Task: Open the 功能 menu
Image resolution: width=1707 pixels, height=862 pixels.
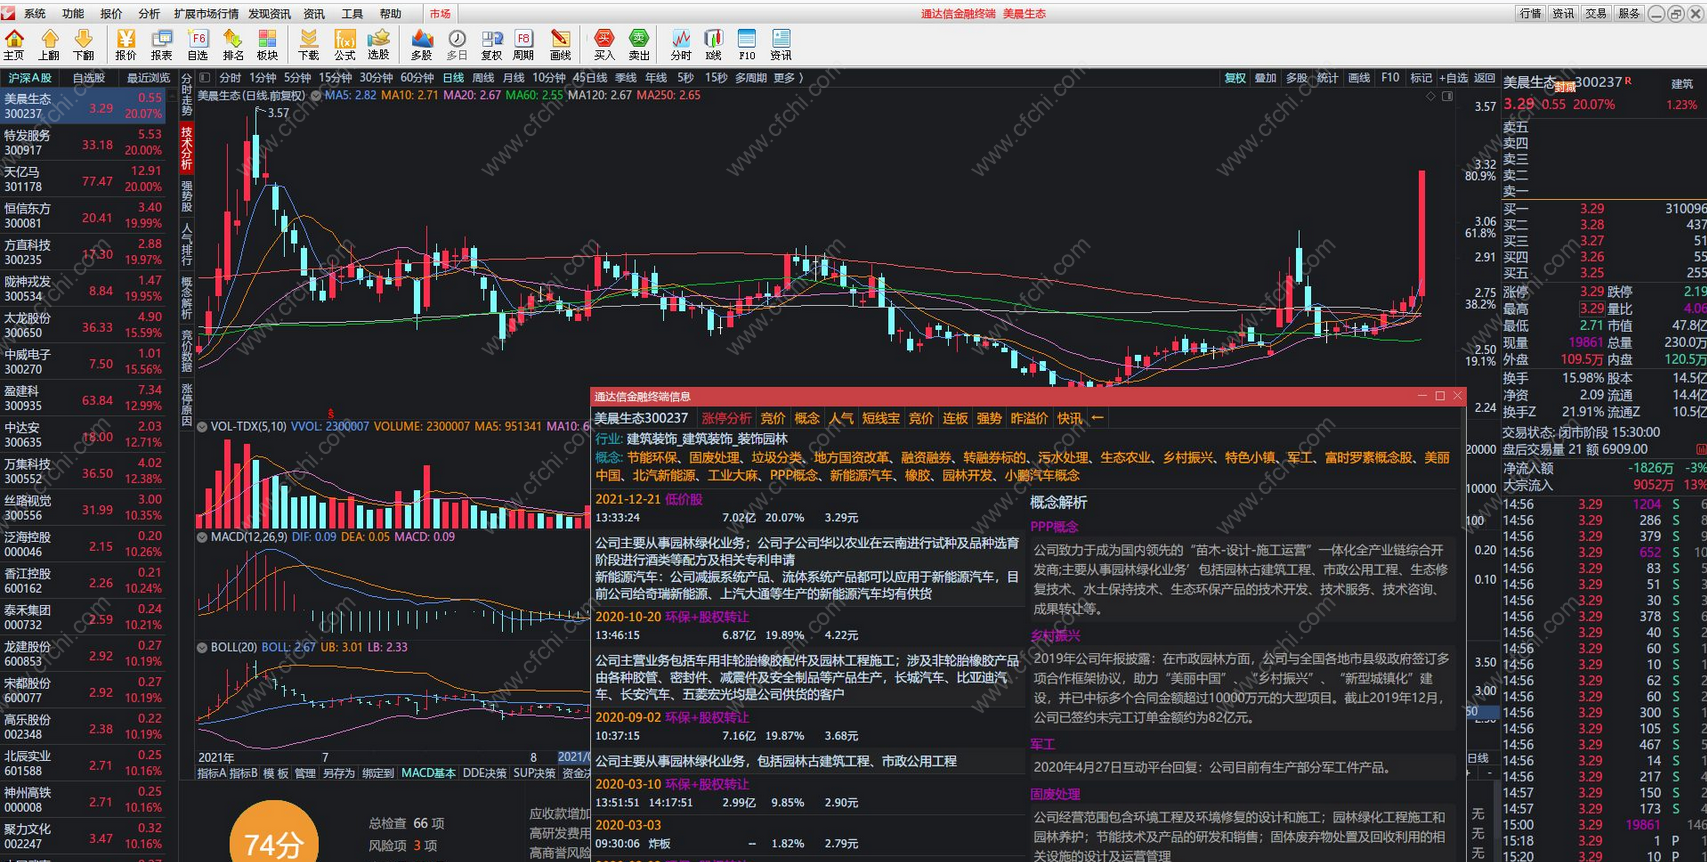Action: coord(73,14)
